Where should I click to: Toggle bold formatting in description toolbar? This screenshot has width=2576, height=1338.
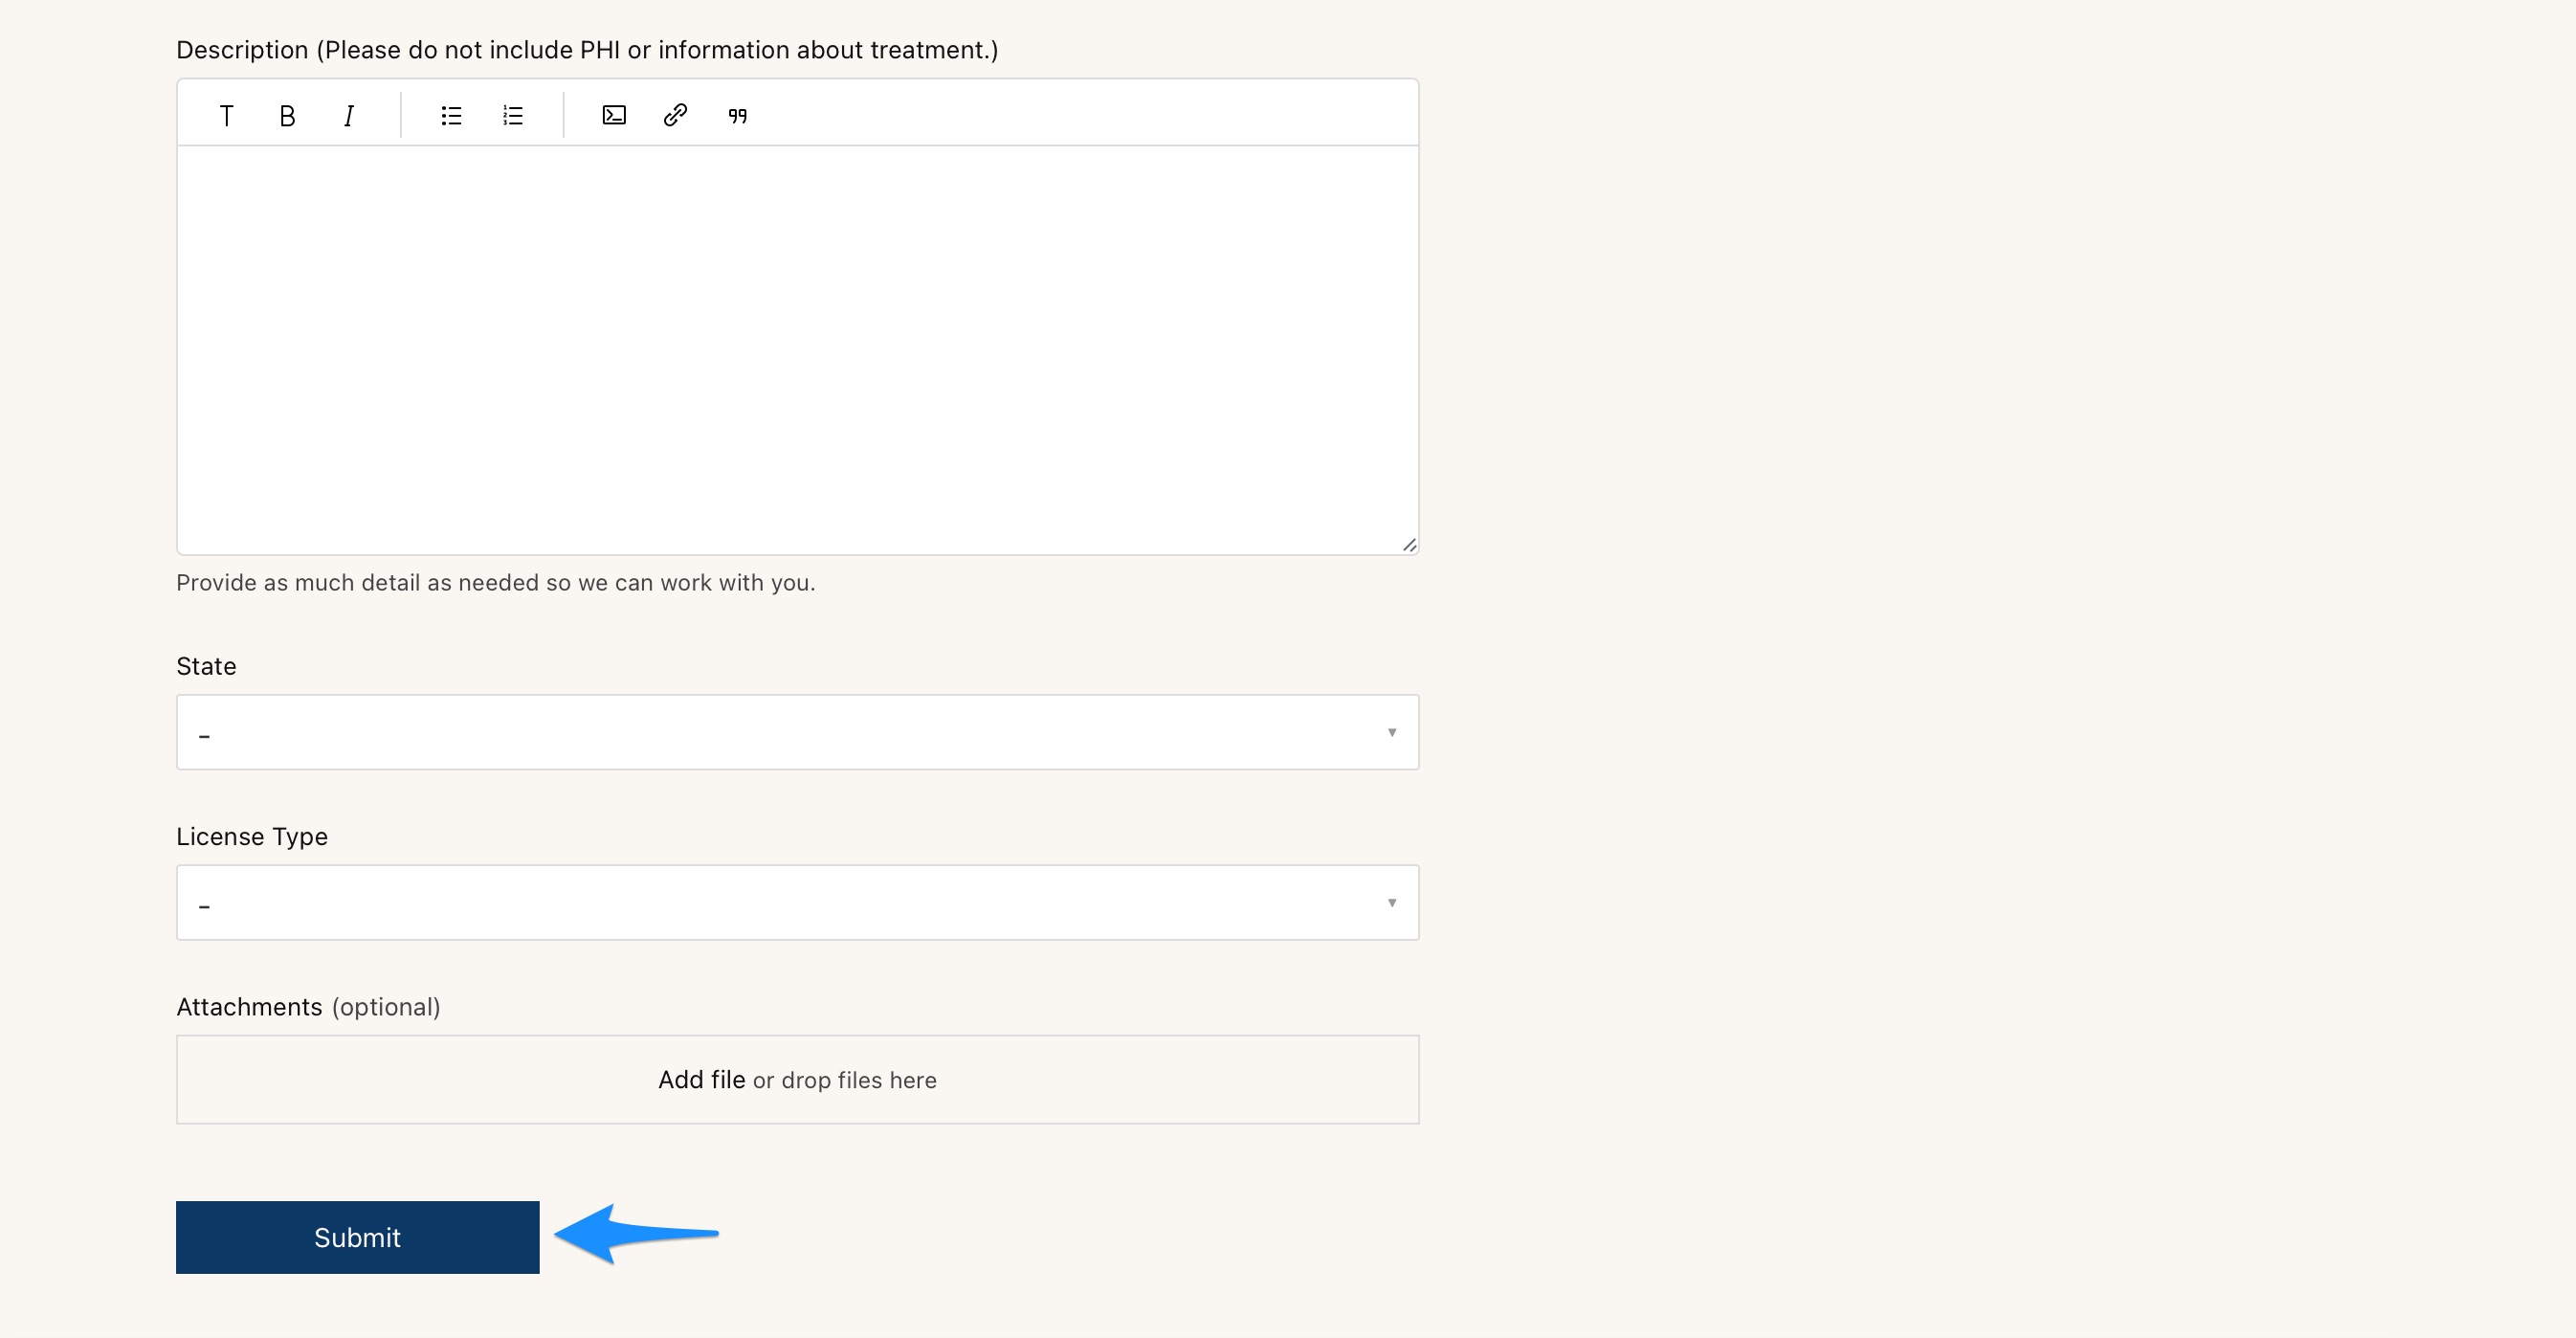point(287,116)
